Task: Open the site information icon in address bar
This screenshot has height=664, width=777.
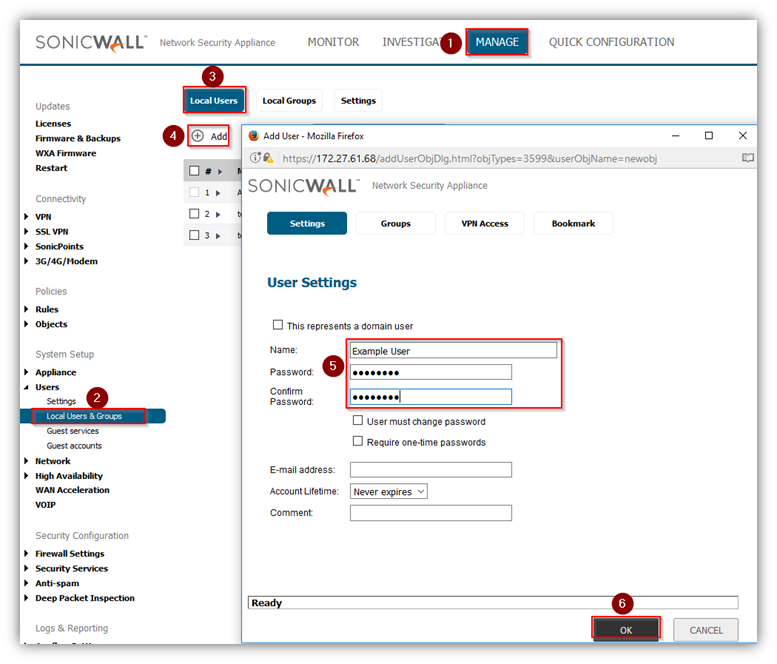Action: [x=255, y=158]
